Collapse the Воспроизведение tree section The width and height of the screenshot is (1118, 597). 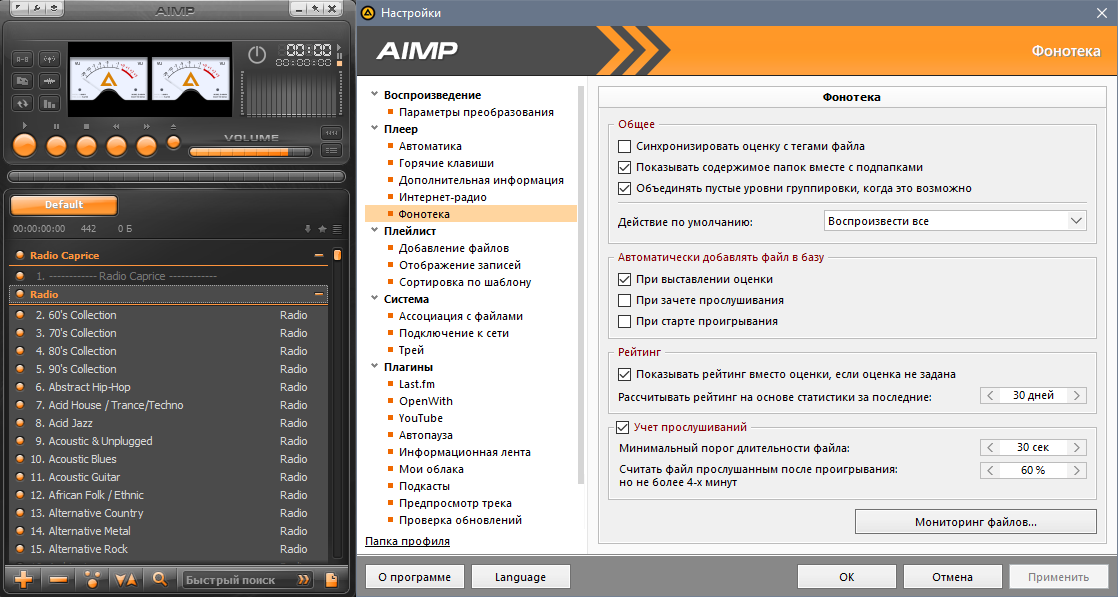tap(374, 94)
